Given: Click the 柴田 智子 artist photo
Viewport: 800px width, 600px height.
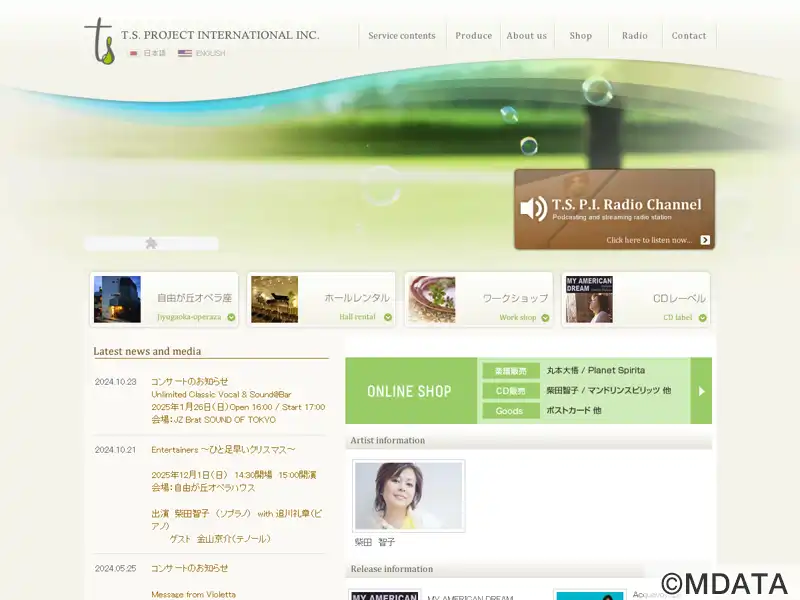Looking at the screenshot, I should [x=409, y=496].
